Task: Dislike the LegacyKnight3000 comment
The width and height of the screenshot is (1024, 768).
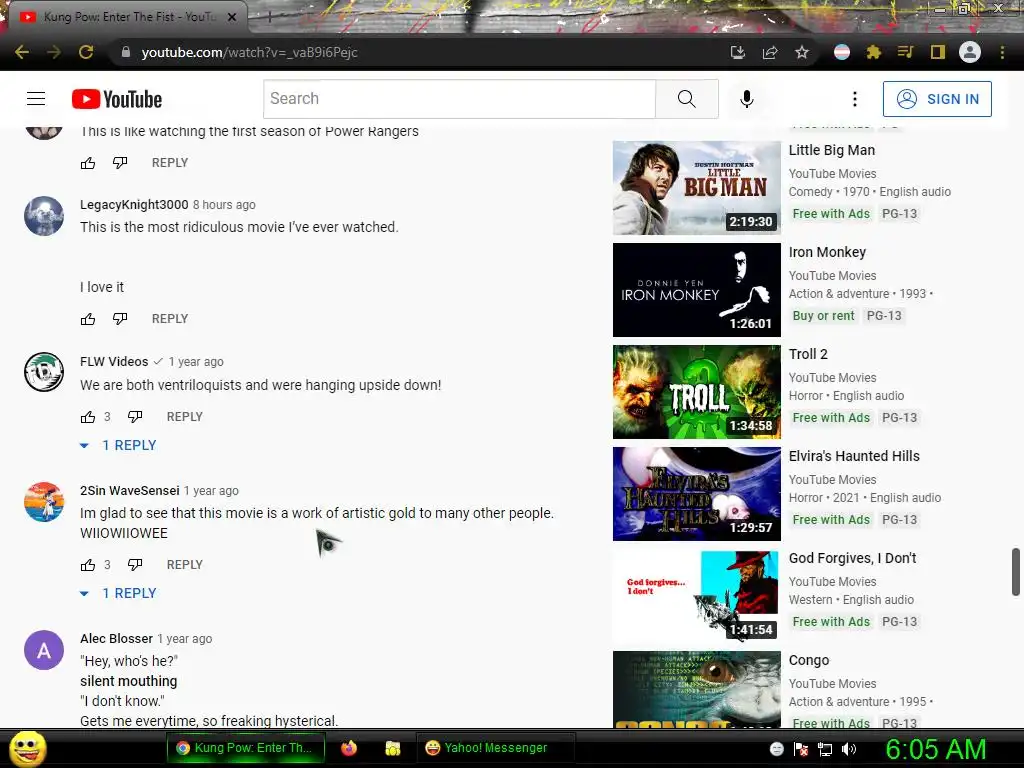Action: (x=120, y=319)
